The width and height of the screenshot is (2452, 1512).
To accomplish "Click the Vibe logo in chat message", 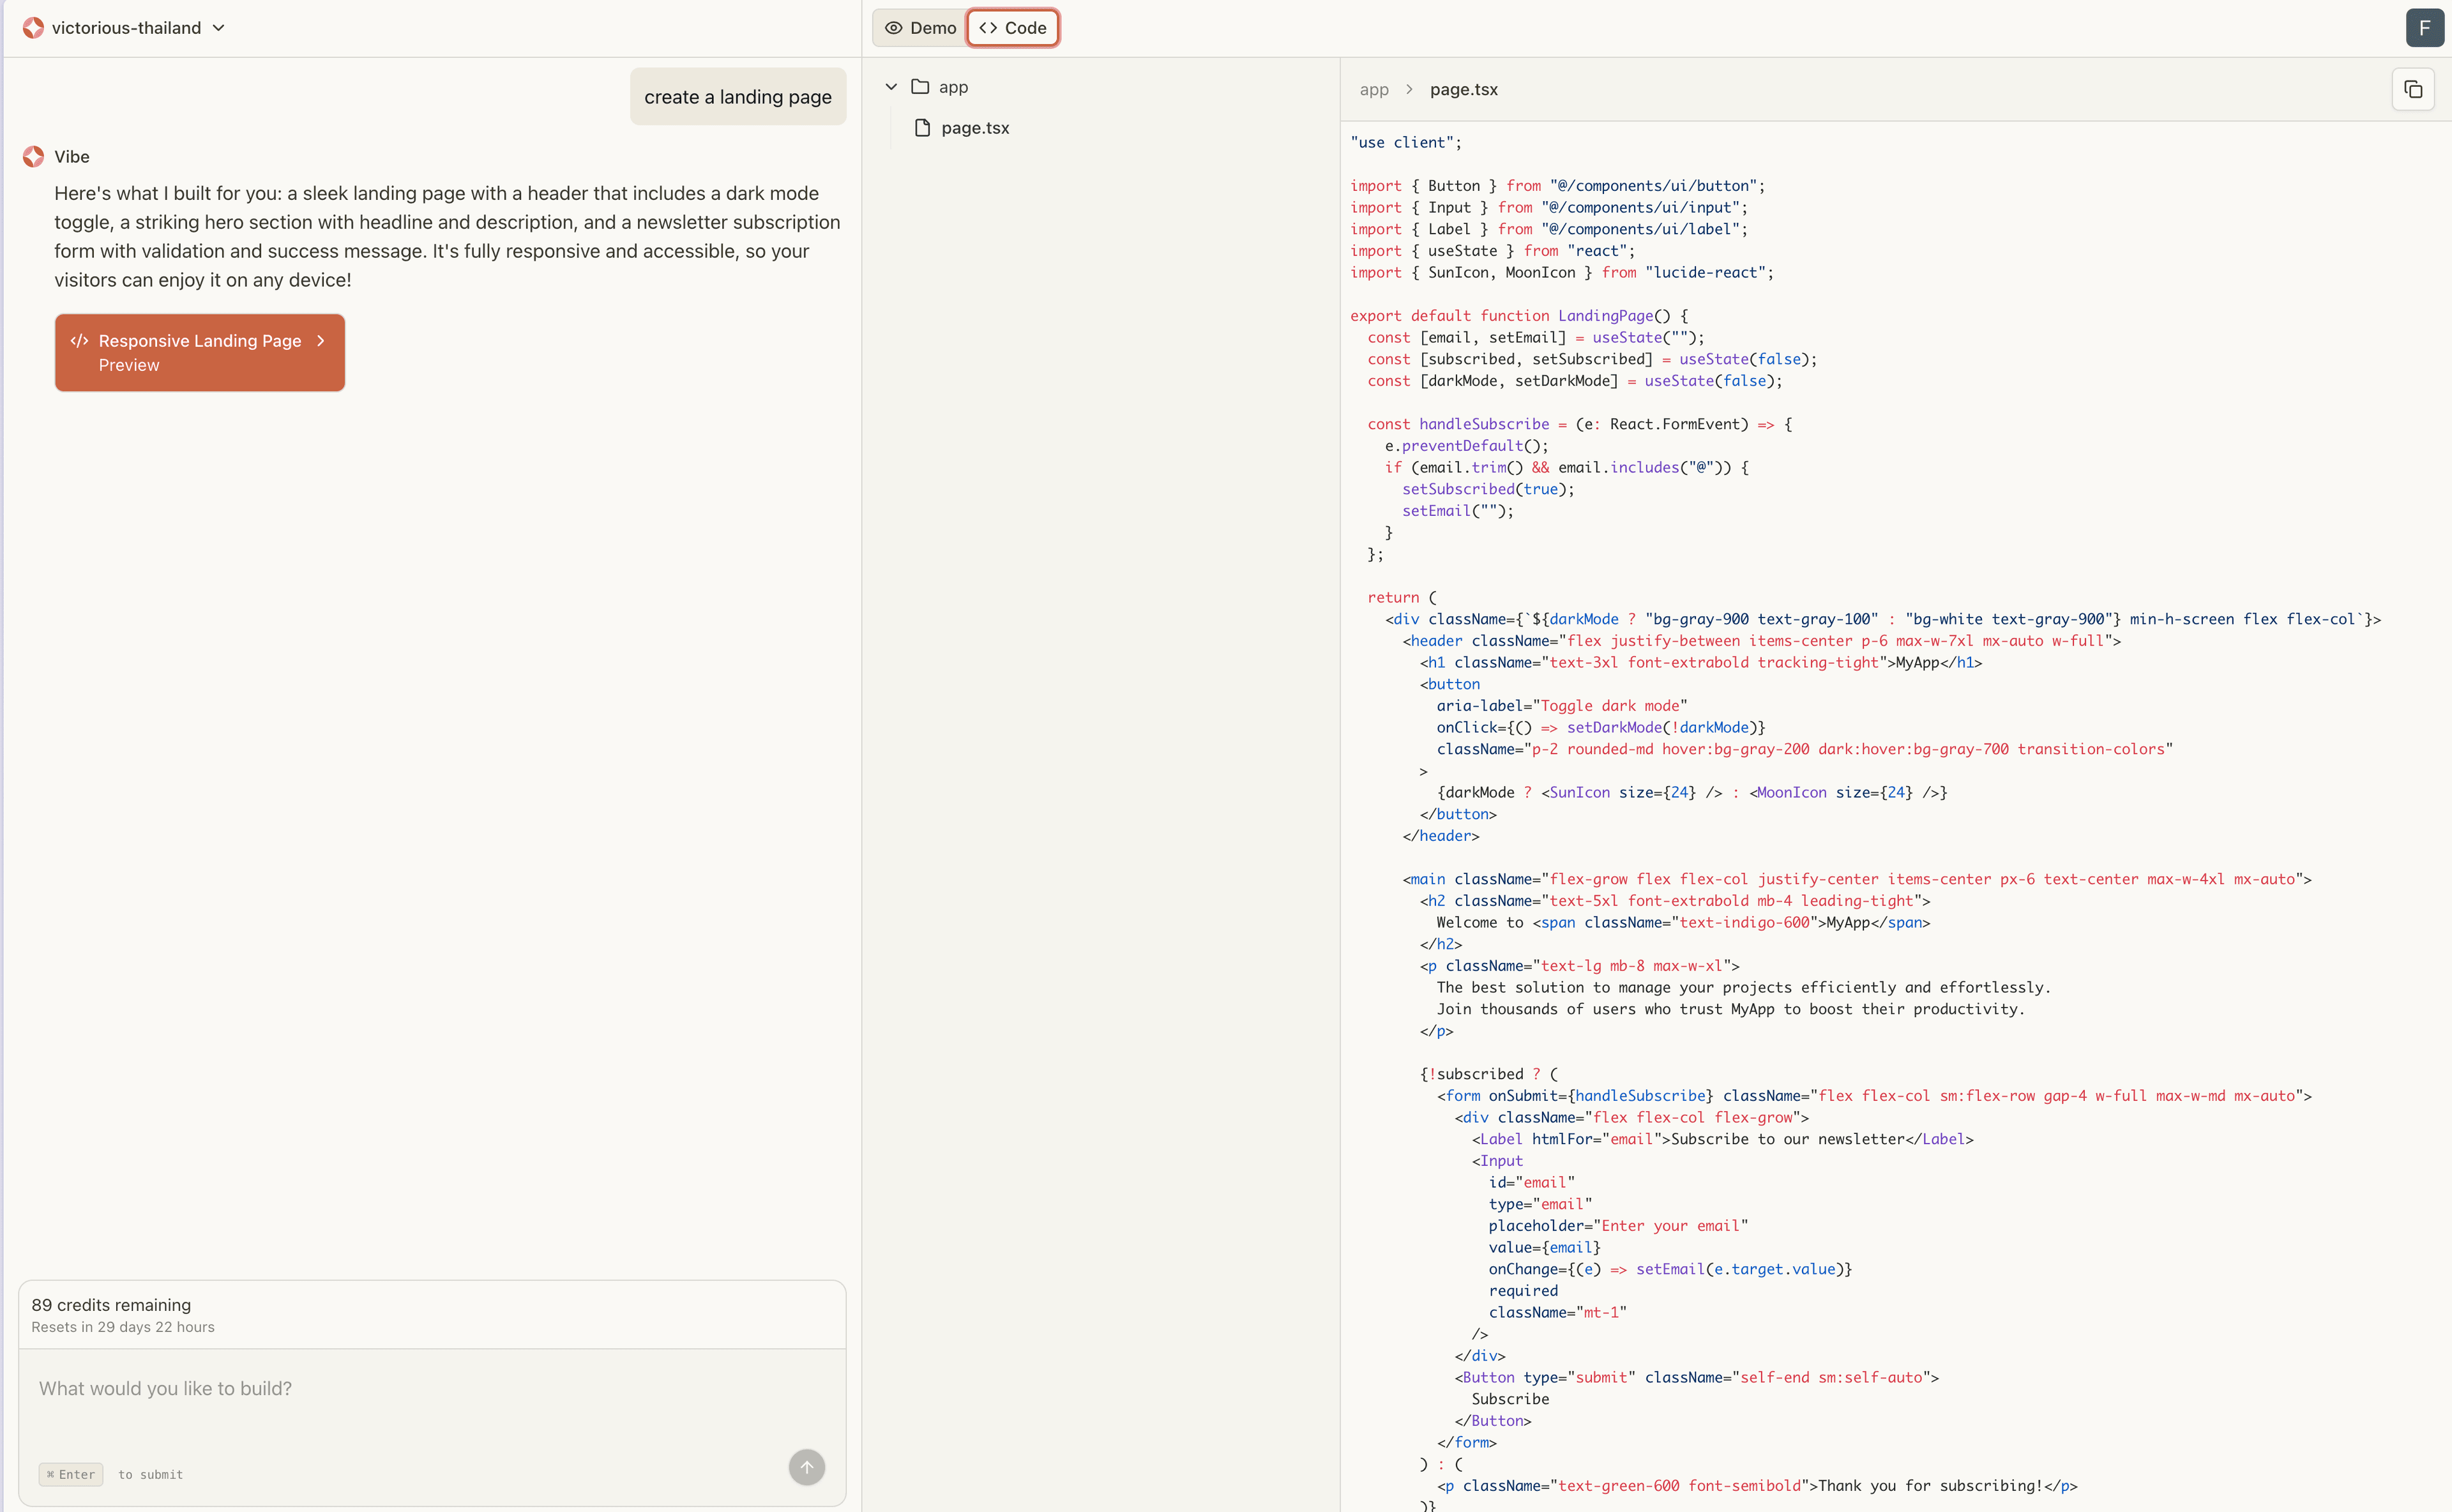I will [34, 157].
